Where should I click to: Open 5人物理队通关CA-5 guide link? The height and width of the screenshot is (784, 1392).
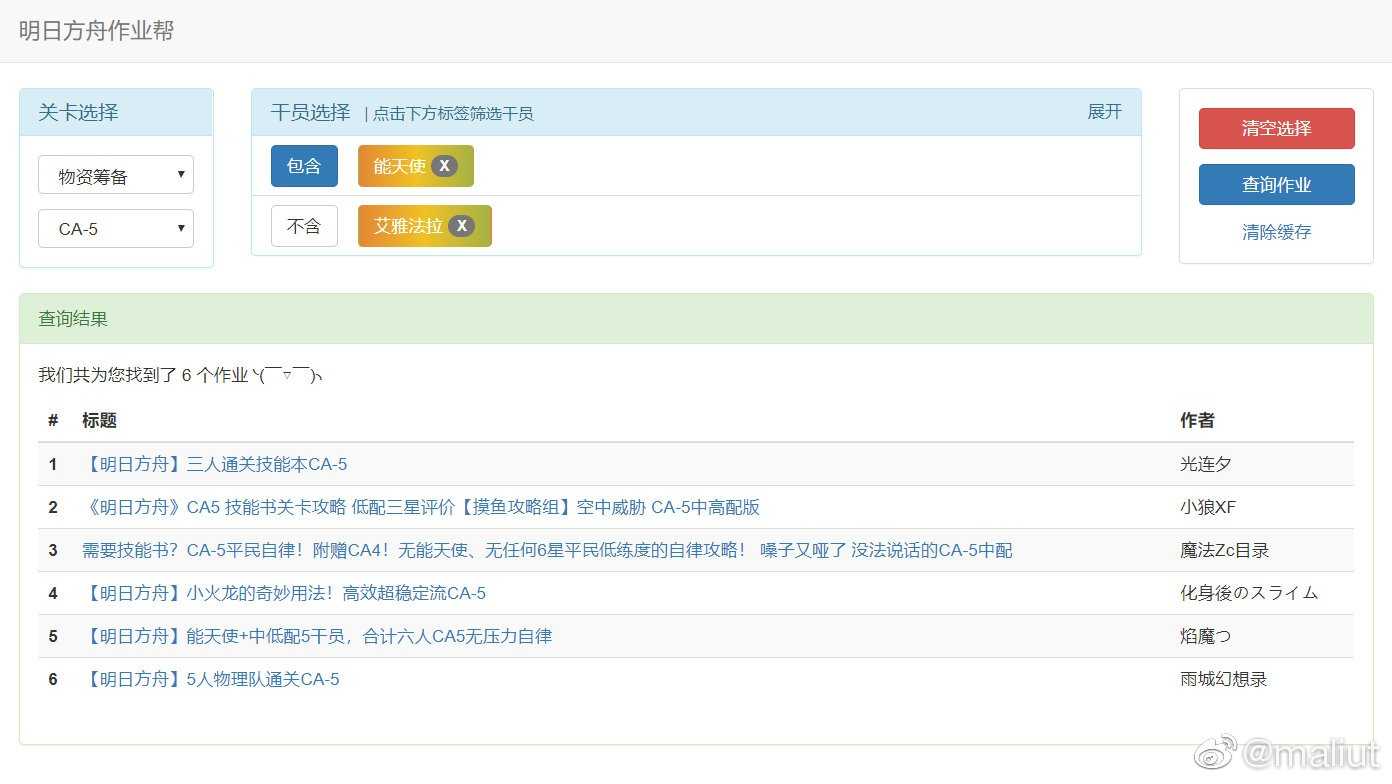coord(211,679)
